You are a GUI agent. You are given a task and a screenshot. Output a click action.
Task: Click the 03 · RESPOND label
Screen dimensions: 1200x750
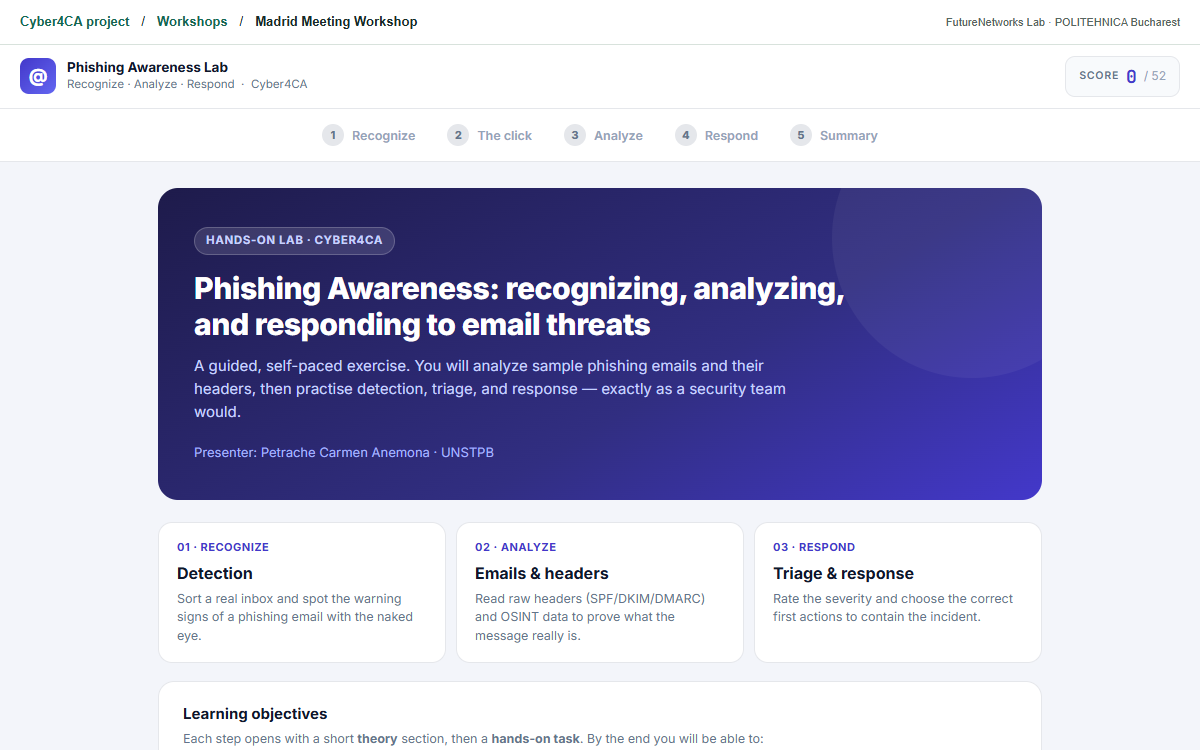click(x=814, y=547)
